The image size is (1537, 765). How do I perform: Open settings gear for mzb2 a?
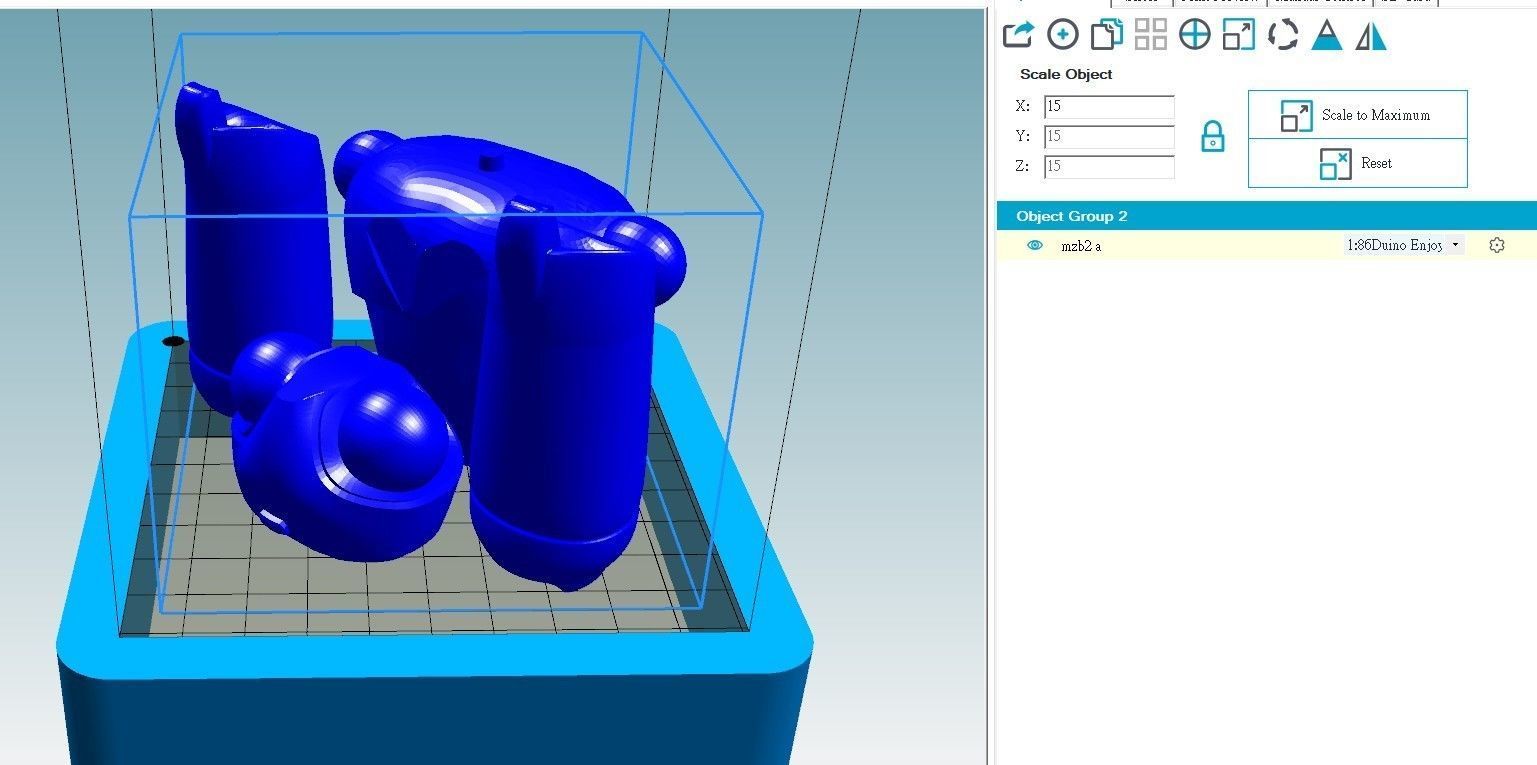(x=1497, y=245)
